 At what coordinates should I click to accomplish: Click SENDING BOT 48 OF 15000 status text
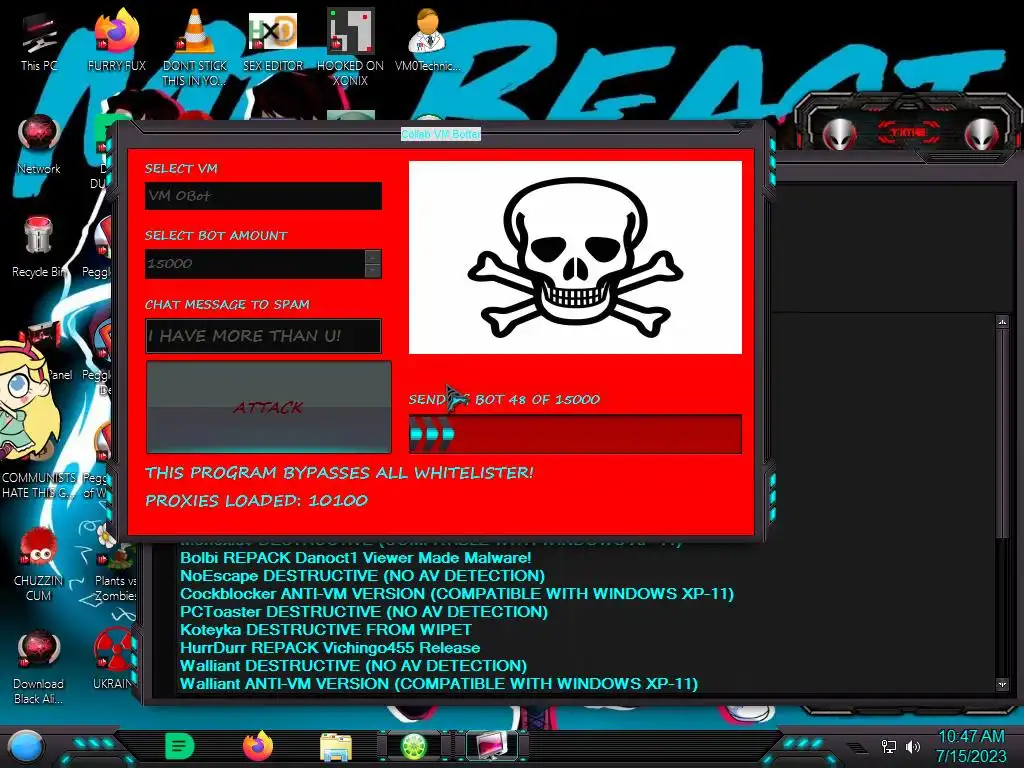504,400
